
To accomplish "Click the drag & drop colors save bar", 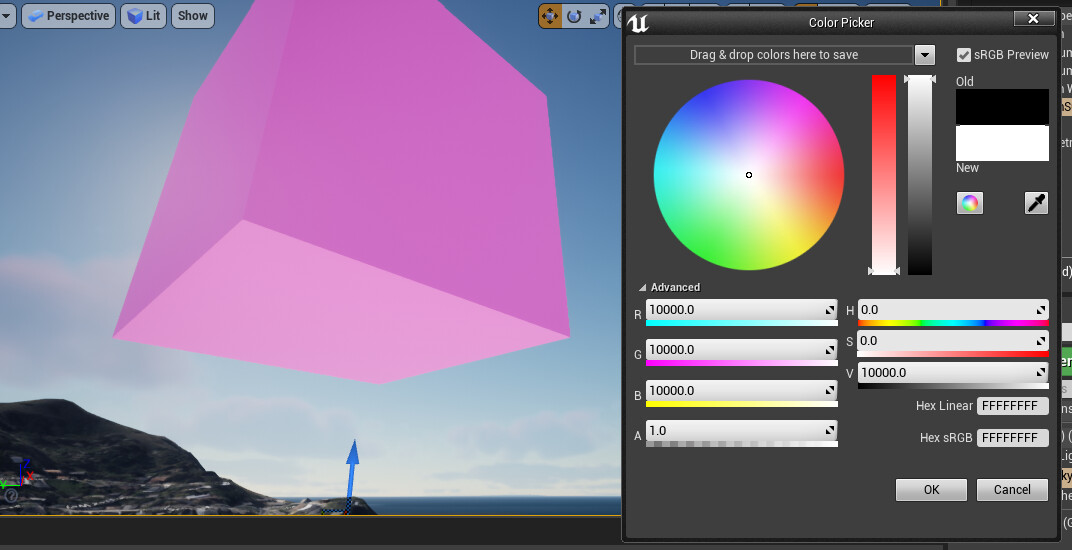I will [774, 55].
